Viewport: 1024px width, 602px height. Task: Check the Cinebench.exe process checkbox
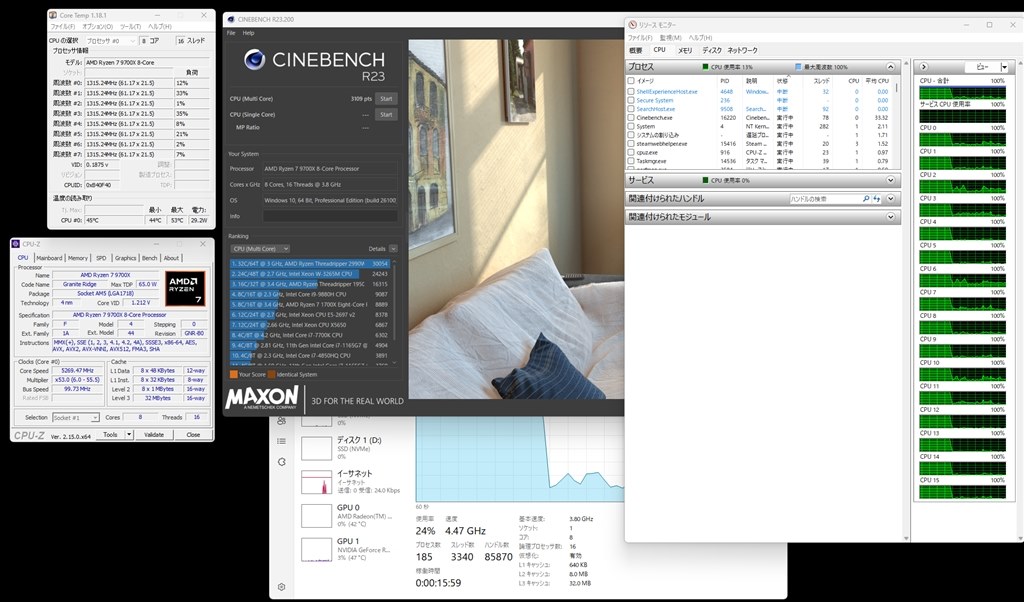click(x=631, y=118)
